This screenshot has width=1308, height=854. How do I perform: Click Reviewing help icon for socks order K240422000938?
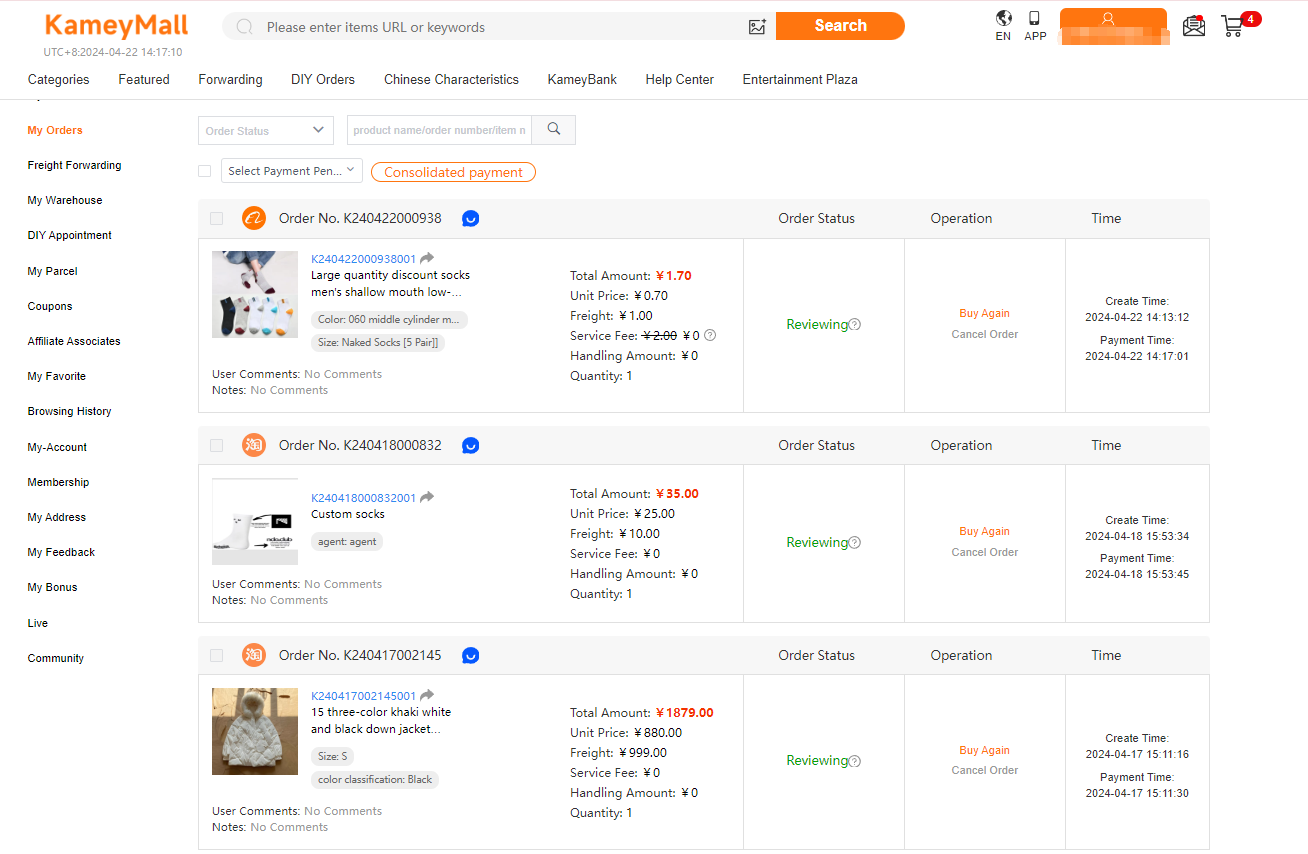coord(855,324)
